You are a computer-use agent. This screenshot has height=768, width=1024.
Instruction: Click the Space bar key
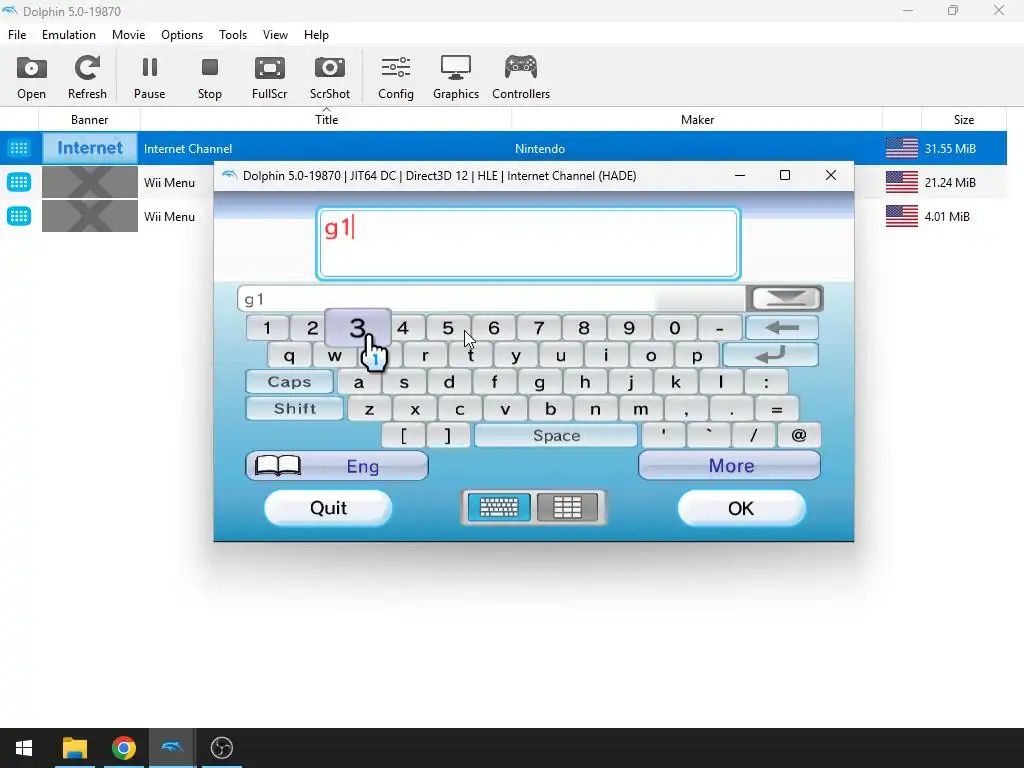pos(556,436)
